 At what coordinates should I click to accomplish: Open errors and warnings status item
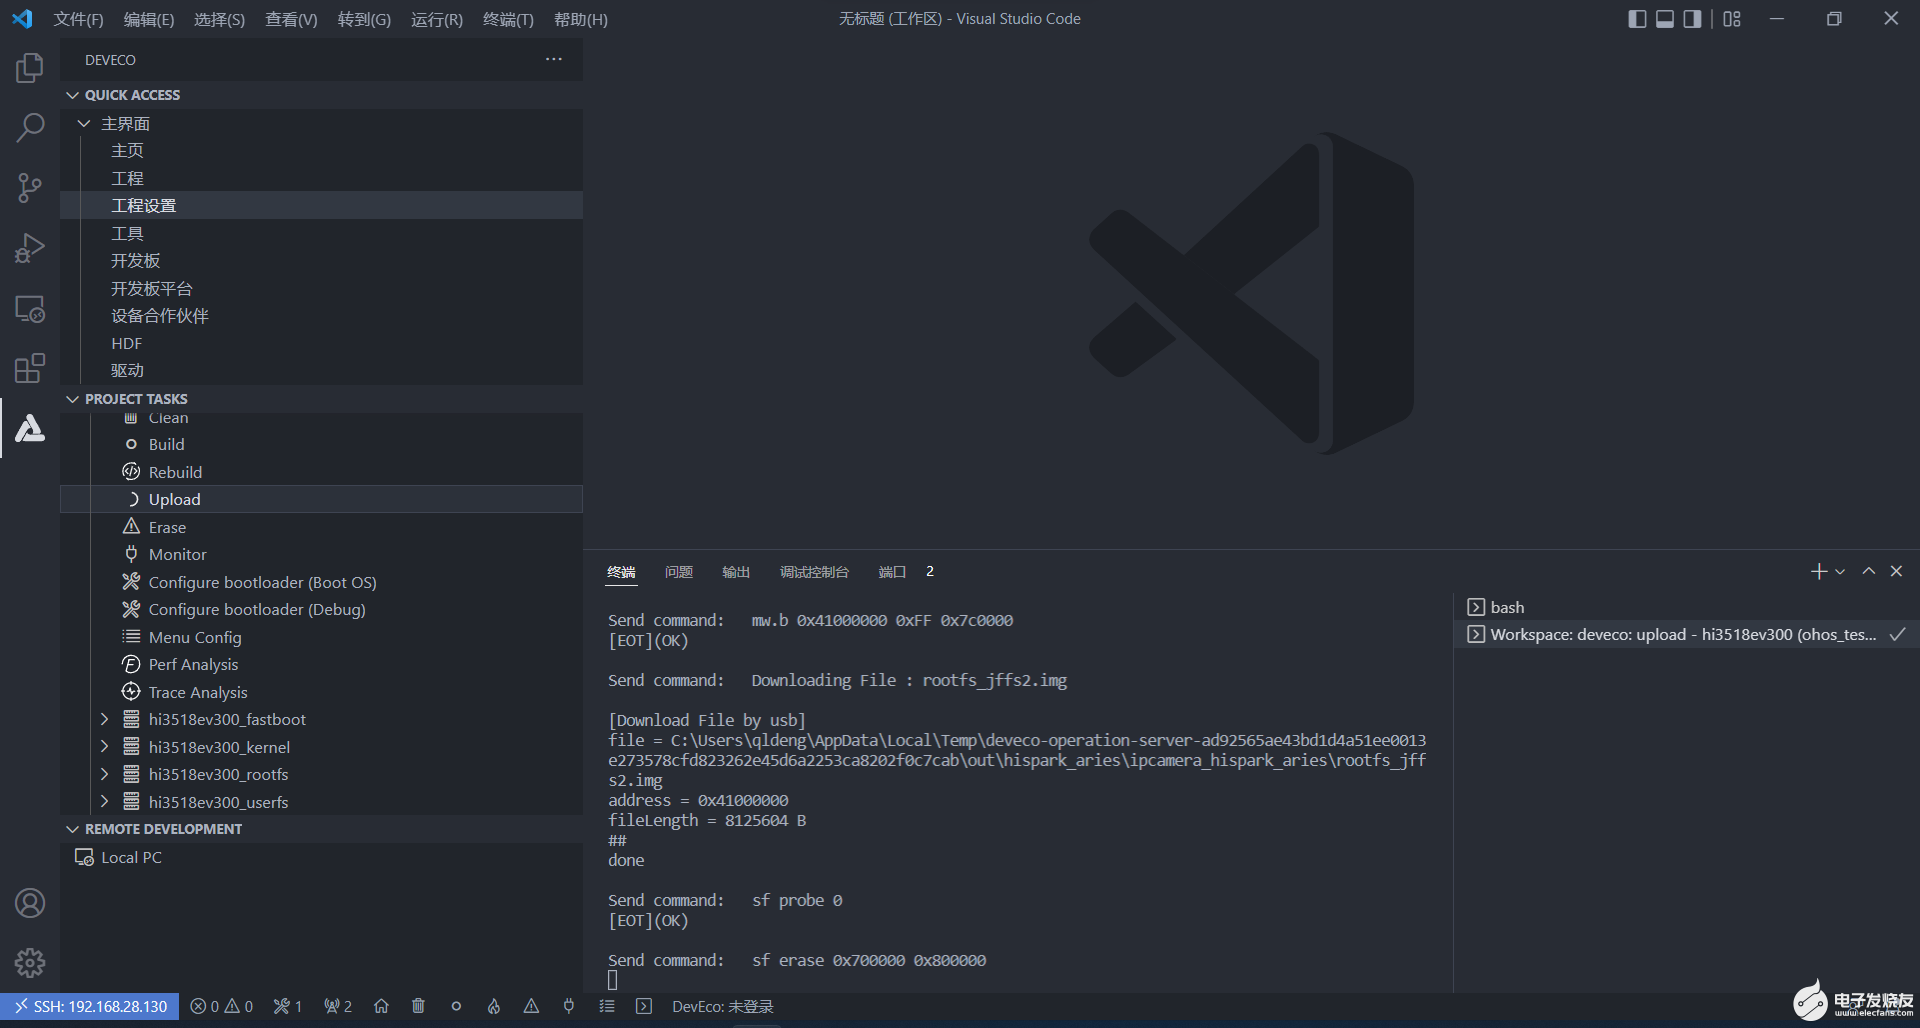tap(221, 1006)
